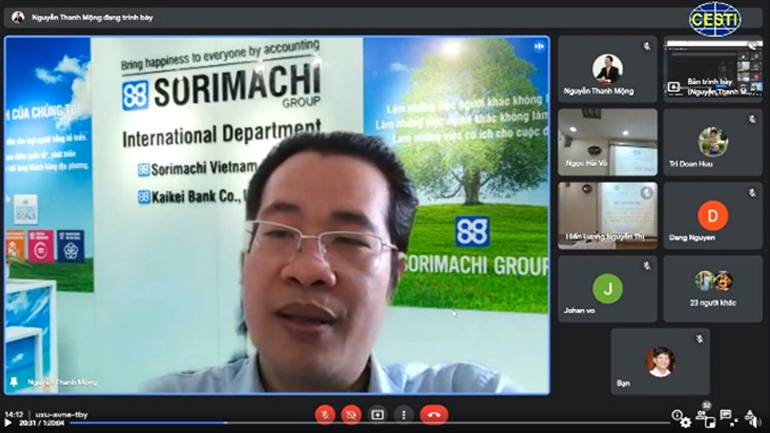770x433 pixels.
Task: Open the chat panel icon
Action: tap(725, 415)
